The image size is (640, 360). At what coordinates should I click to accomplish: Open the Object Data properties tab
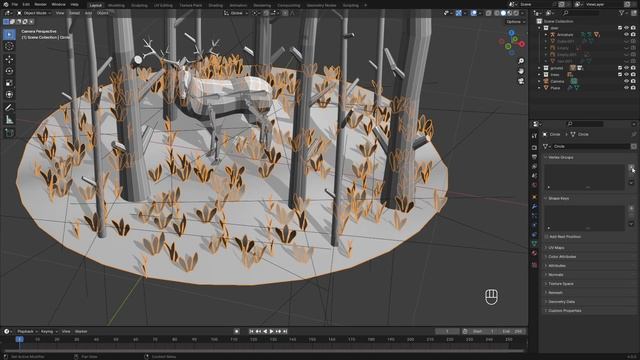534,244
